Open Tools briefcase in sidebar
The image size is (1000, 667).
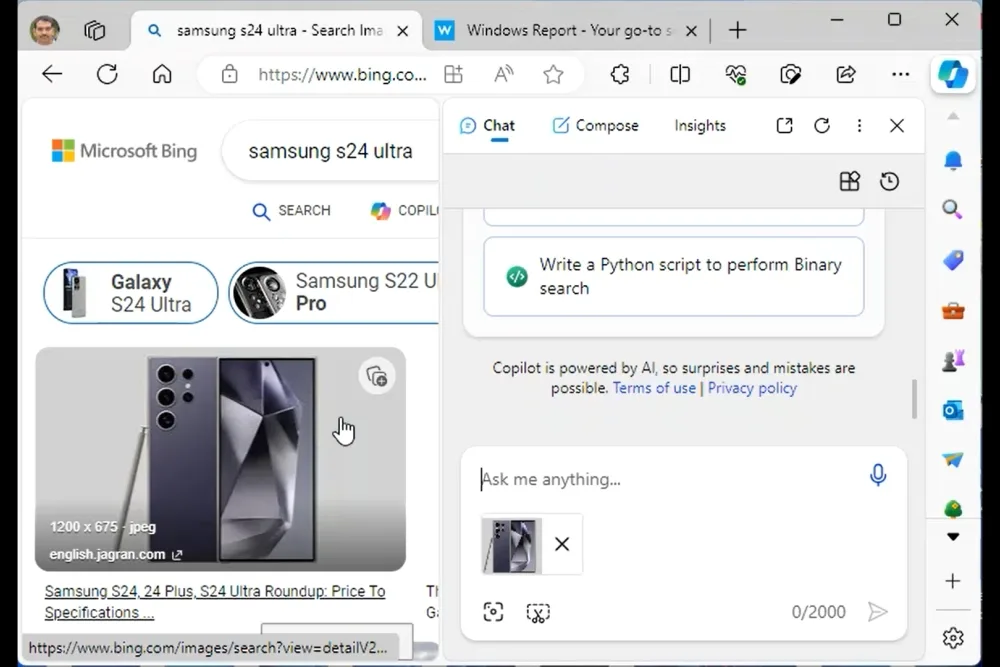(x=953, y=311)
